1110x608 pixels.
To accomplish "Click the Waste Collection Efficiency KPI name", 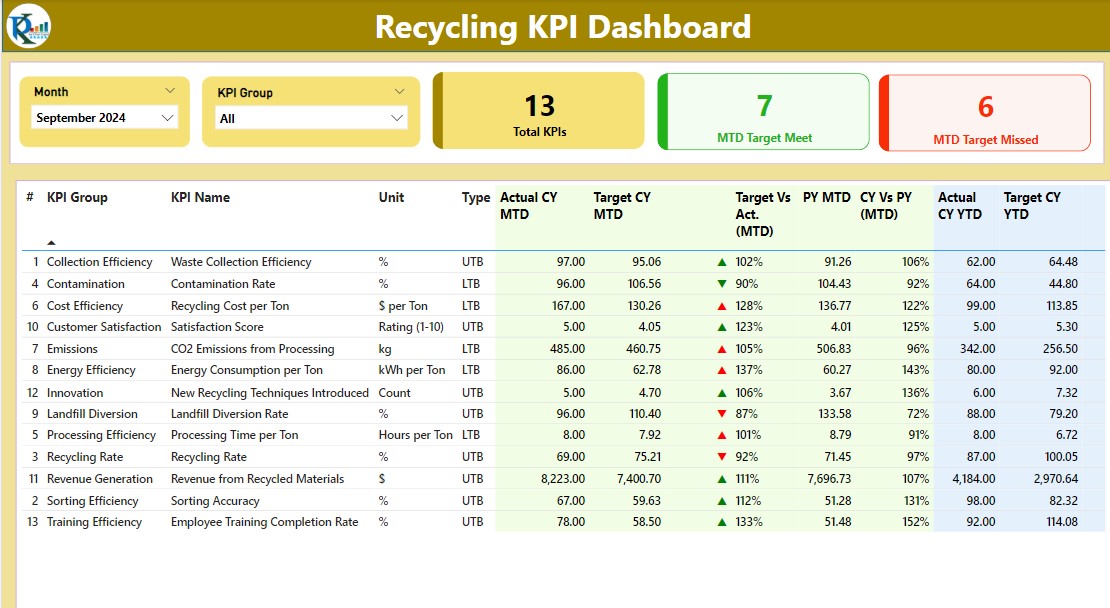I will (x=241, y=262).
